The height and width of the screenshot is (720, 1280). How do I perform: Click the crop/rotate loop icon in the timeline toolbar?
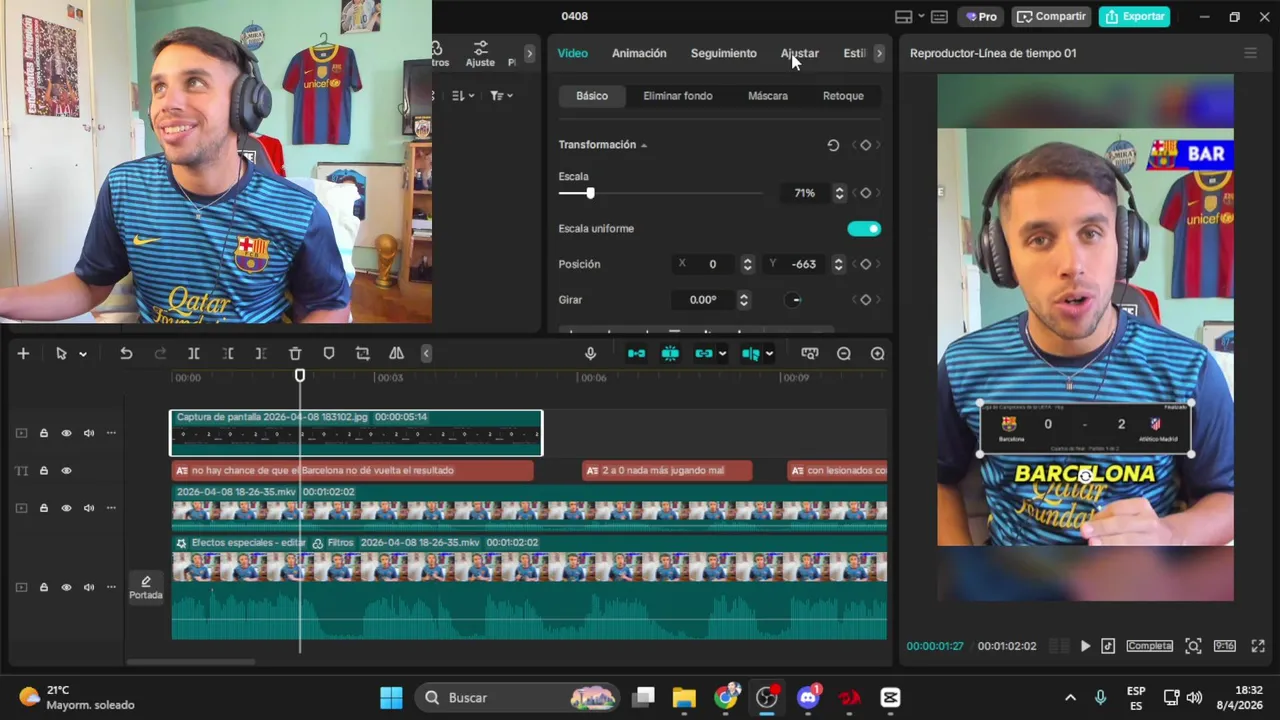coord(363,353)
